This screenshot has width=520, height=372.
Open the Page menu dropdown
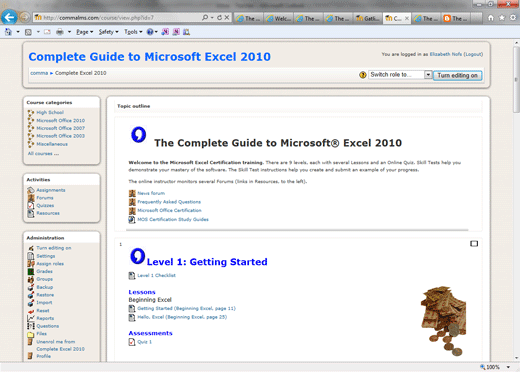point(85,32)
